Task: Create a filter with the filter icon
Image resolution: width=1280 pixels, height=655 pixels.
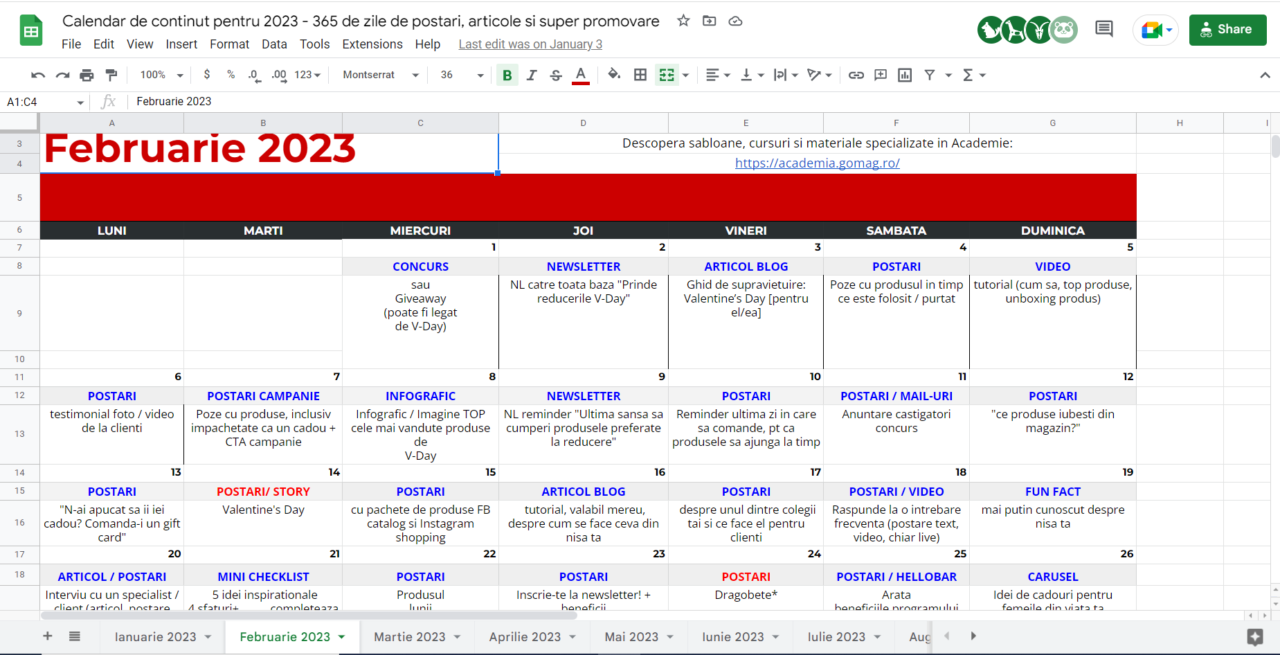Action: pos(932,74)
